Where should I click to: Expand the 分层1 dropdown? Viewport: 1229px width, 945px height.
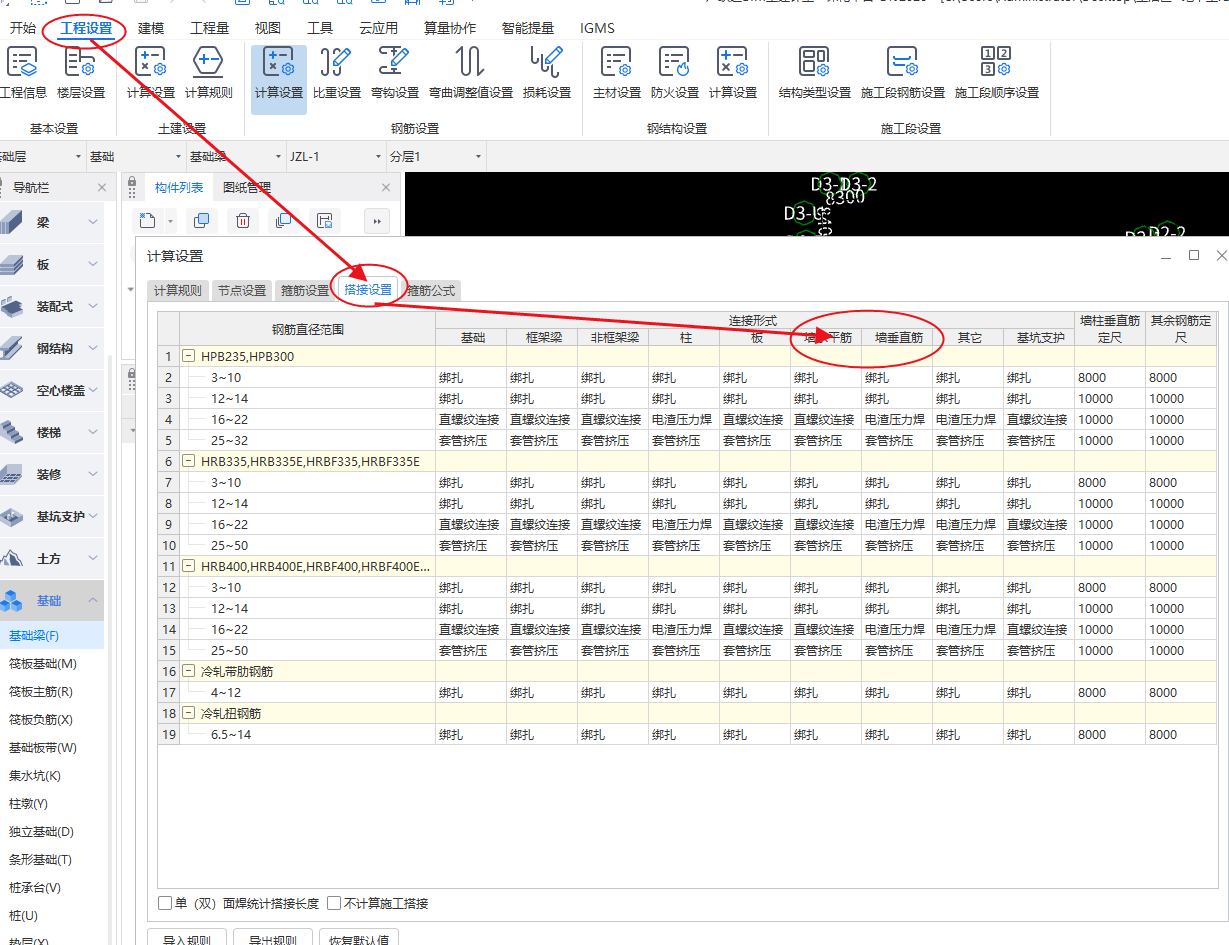click(478, 157)
